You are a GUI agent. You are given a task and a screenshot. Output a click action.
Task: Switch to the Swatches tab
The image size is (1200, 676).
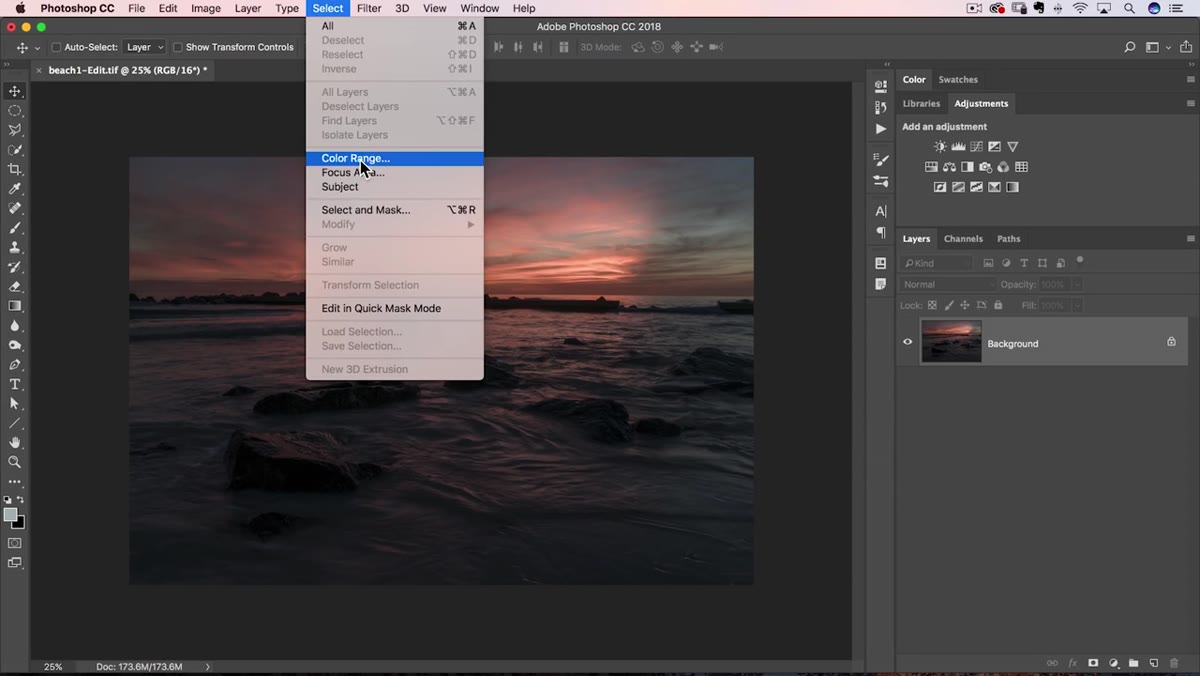pyautogui.click(x=958, y=79)
